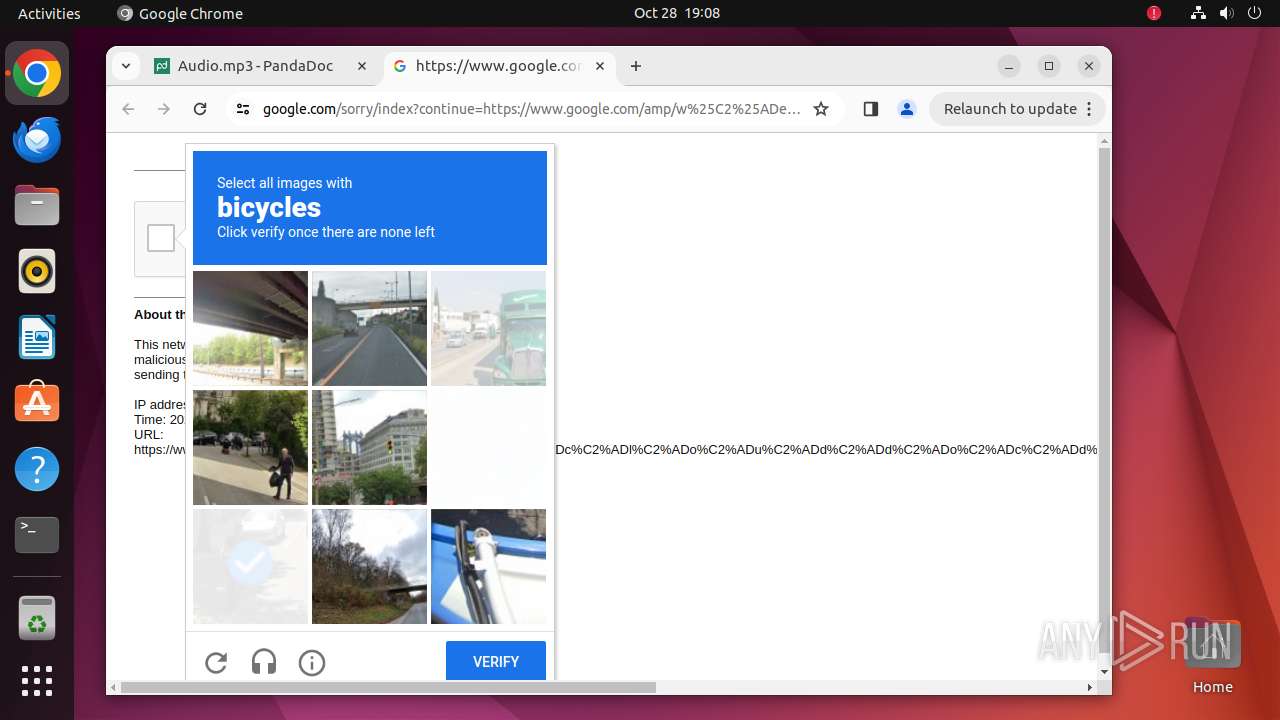Image resolution: width=1280 pixels, height=720 pixels.
Task: Open the Google Chrome app menu in top bar
Action: (180, 13)
